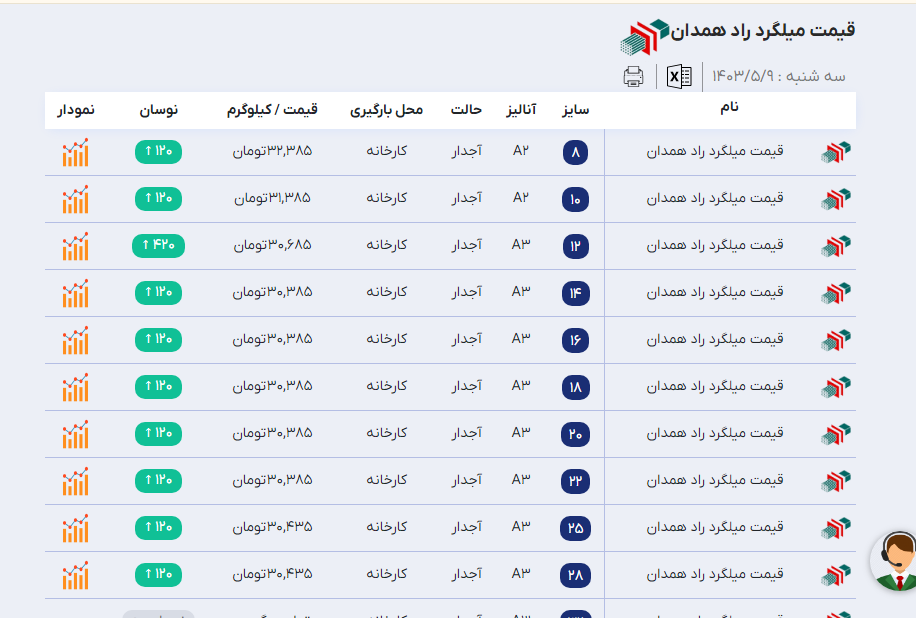This screenshot has width=916, height=618.
Task: Click the سایز column header
Action: click(x=576, y=109)
